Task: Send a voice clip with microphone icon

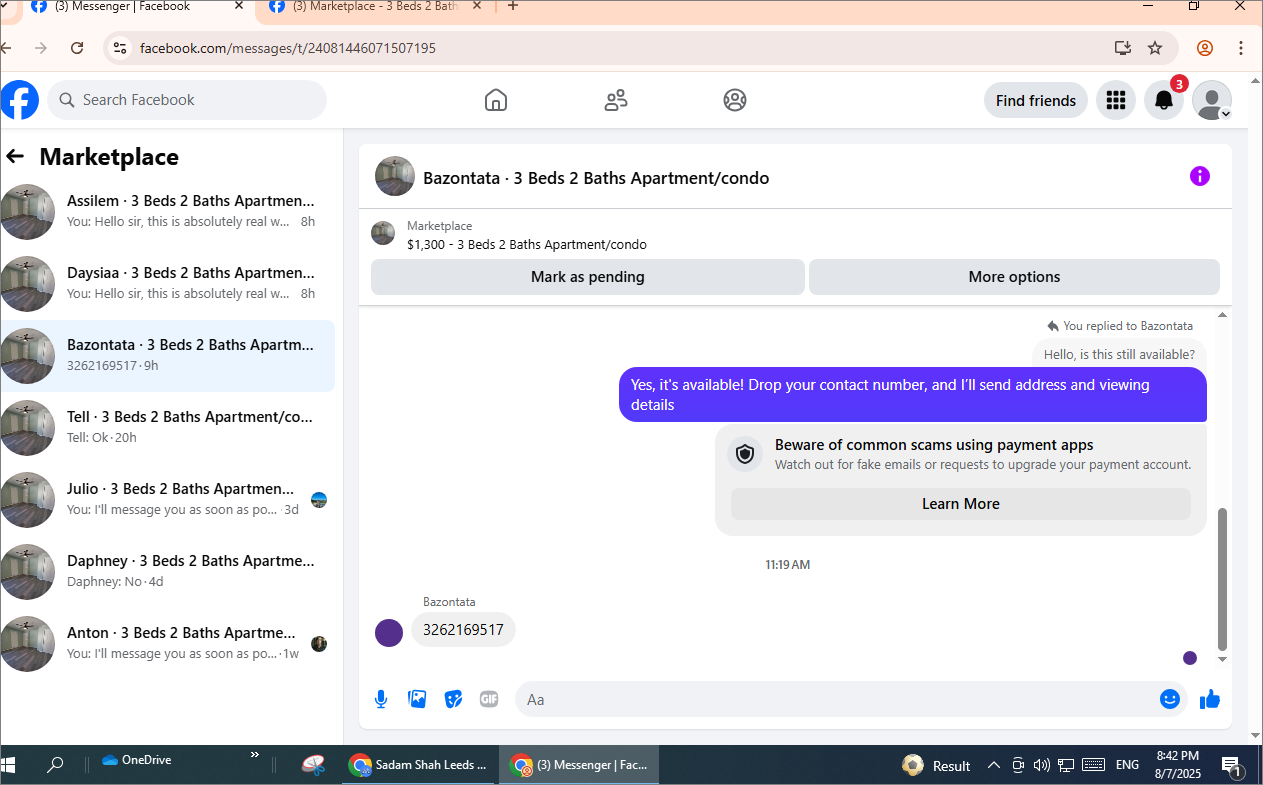Action: pos(381,699)
